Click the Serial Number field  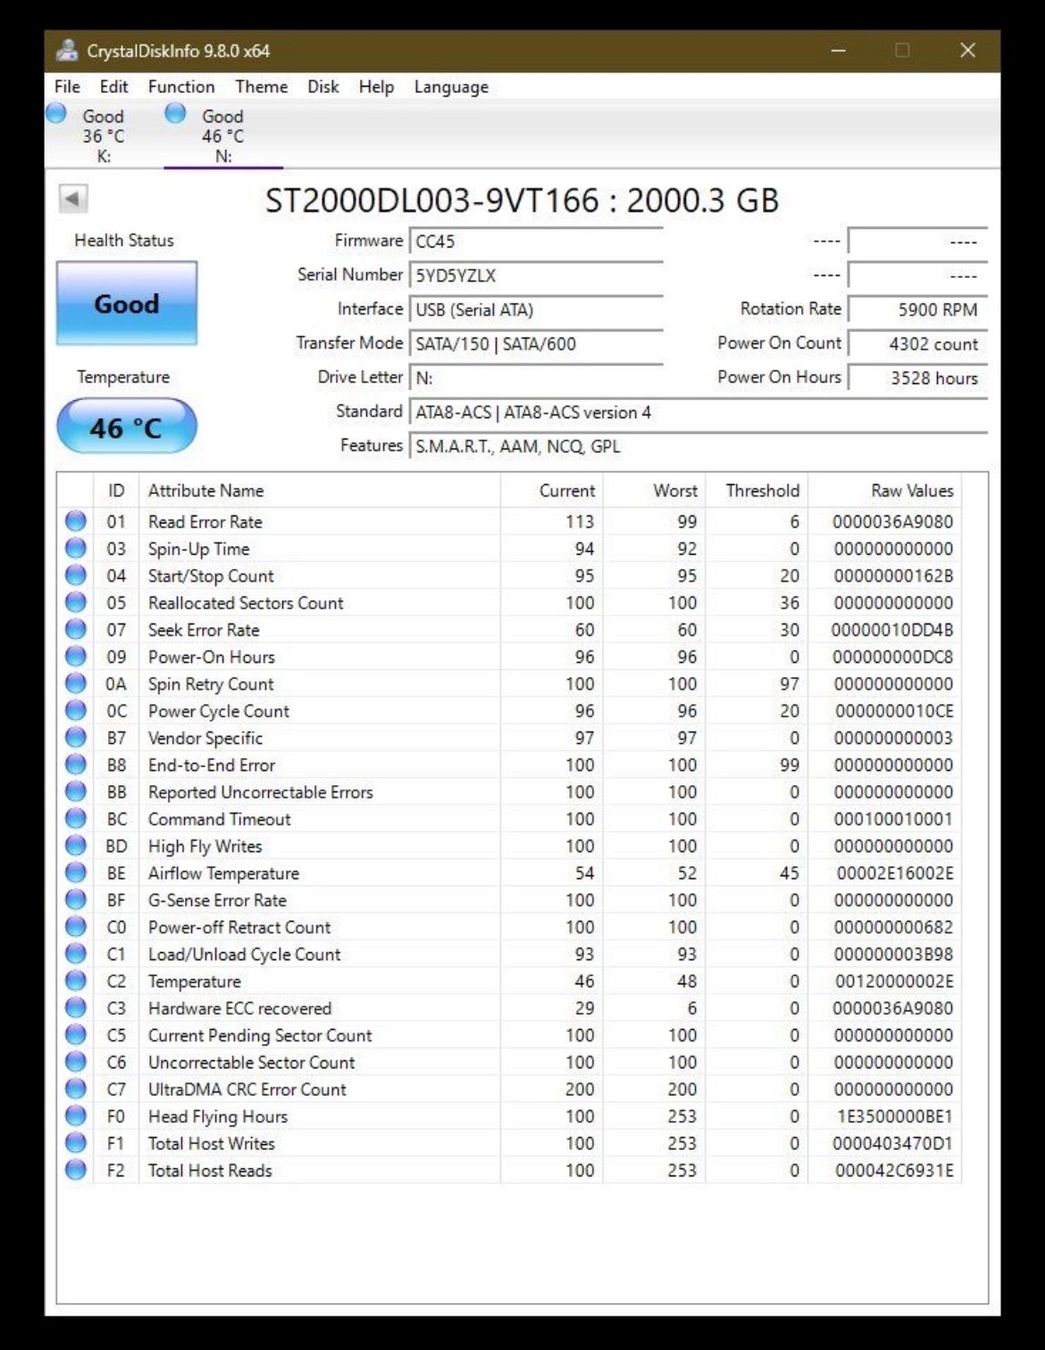(x=536, y=275)
